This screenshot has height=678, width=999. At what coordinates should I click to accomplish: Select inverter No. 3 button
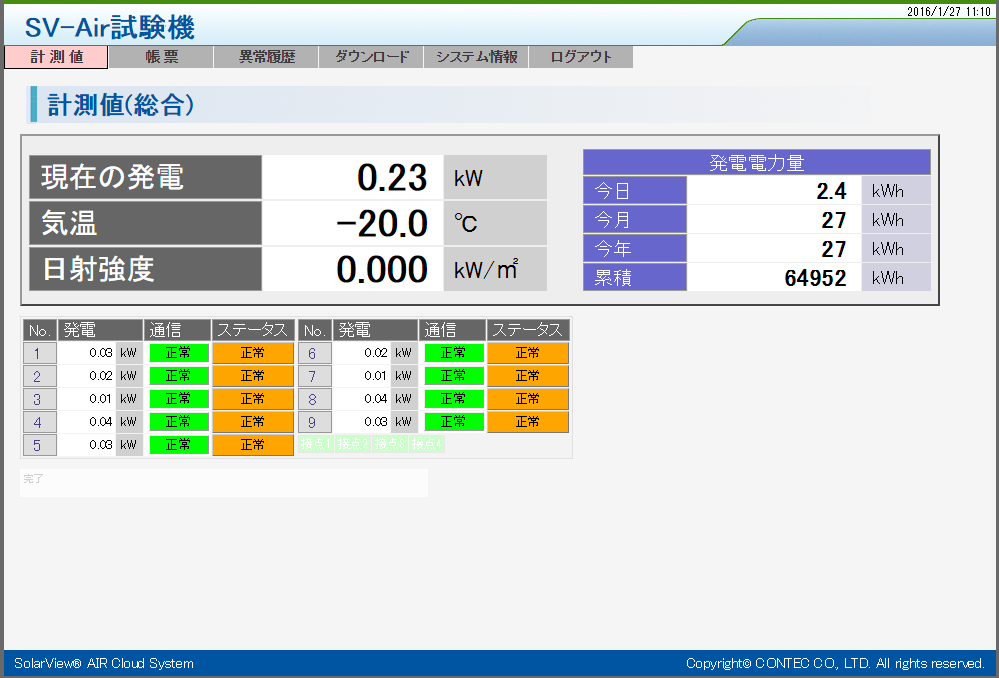coord(38,399)
